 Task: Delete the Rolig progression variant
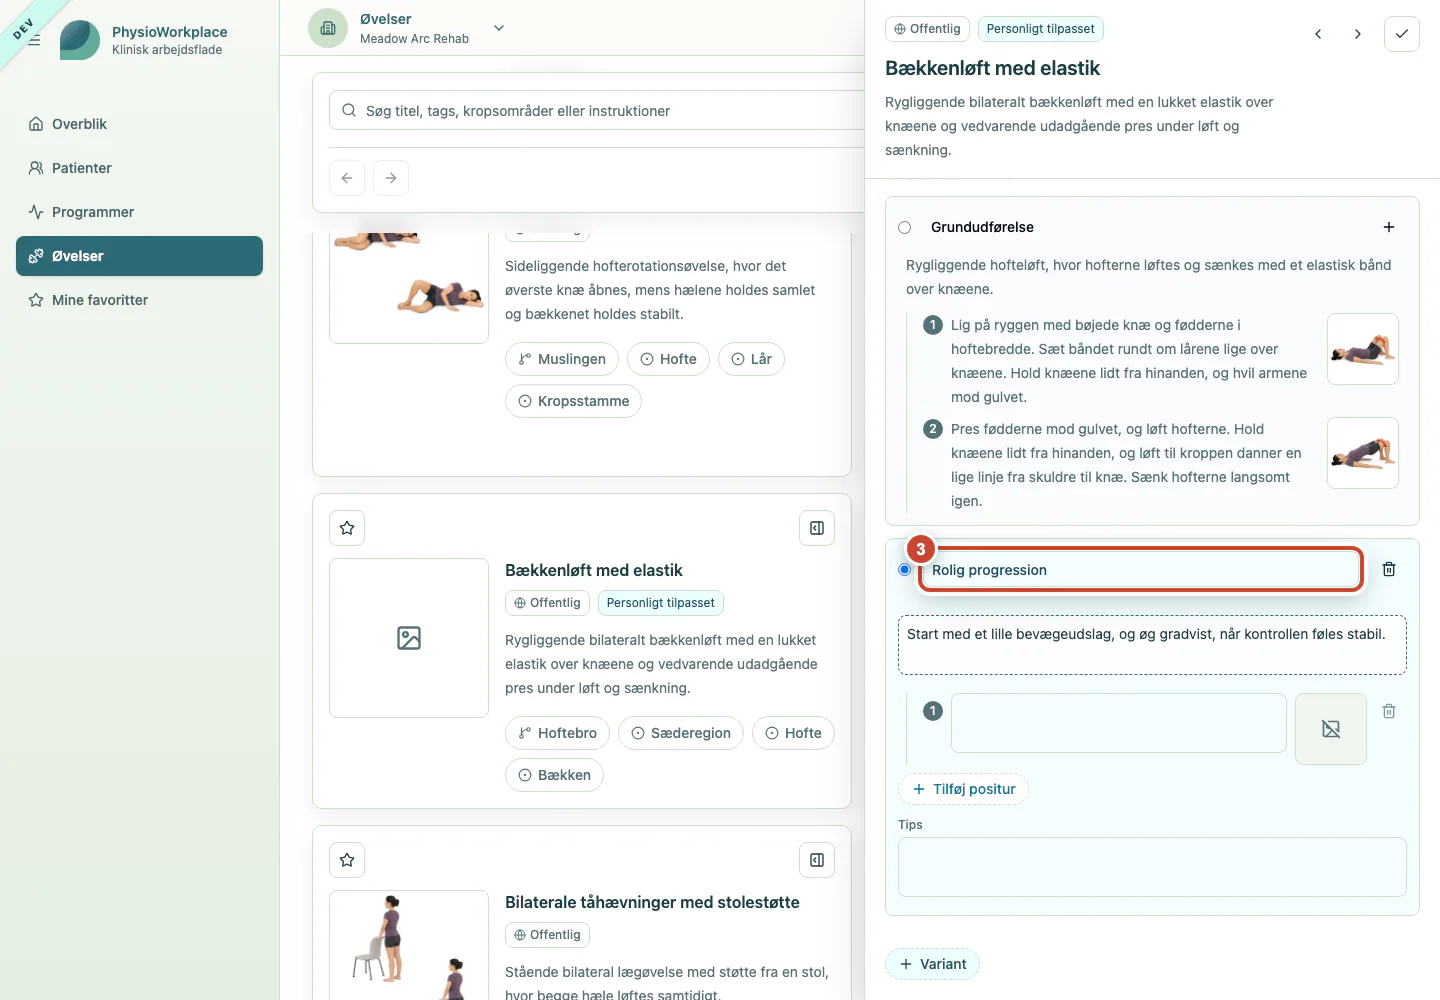[1389, 569]
